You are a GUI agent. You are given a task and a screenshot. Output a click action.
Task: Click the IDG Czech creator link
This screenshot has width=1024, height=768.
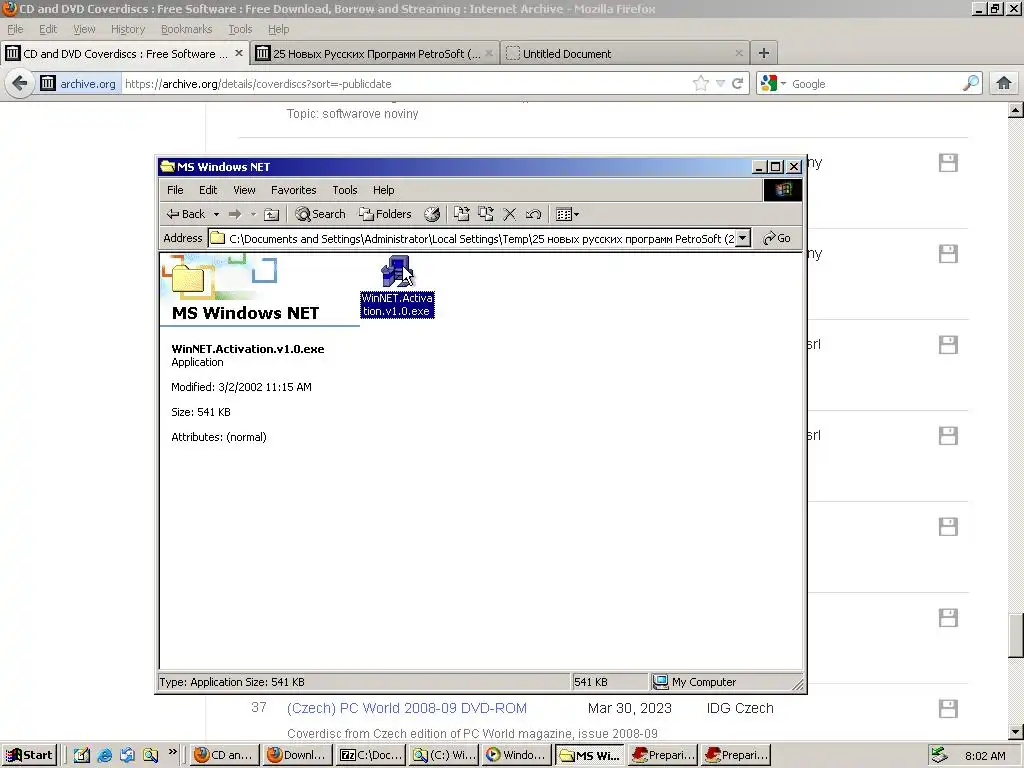pos(740,709)
